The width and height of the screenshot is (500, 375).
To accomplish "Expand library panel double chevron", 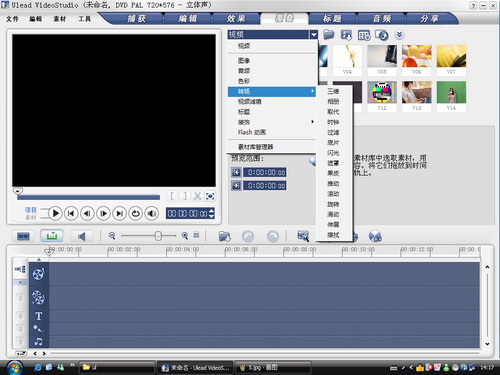I will point(399,35).
